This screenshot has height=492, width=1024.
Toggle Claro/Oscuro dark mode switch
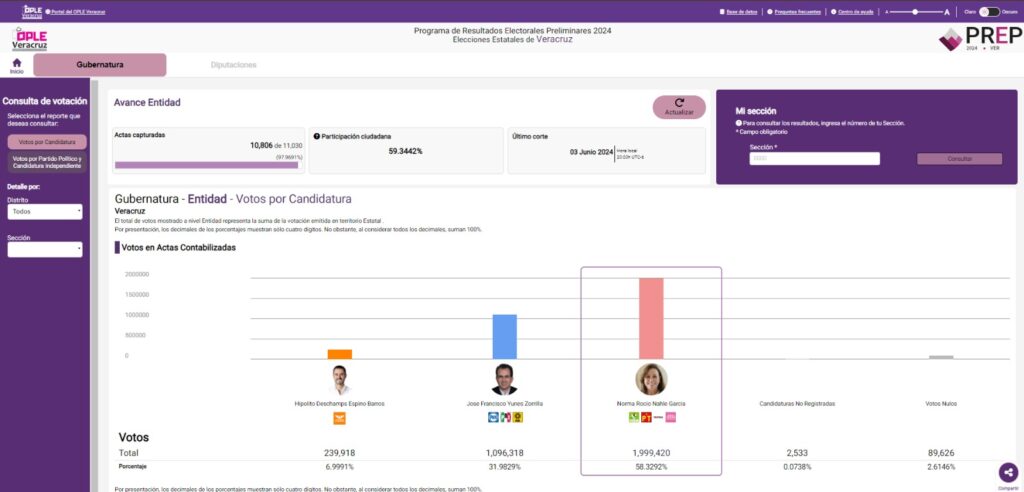click(988, 12)
